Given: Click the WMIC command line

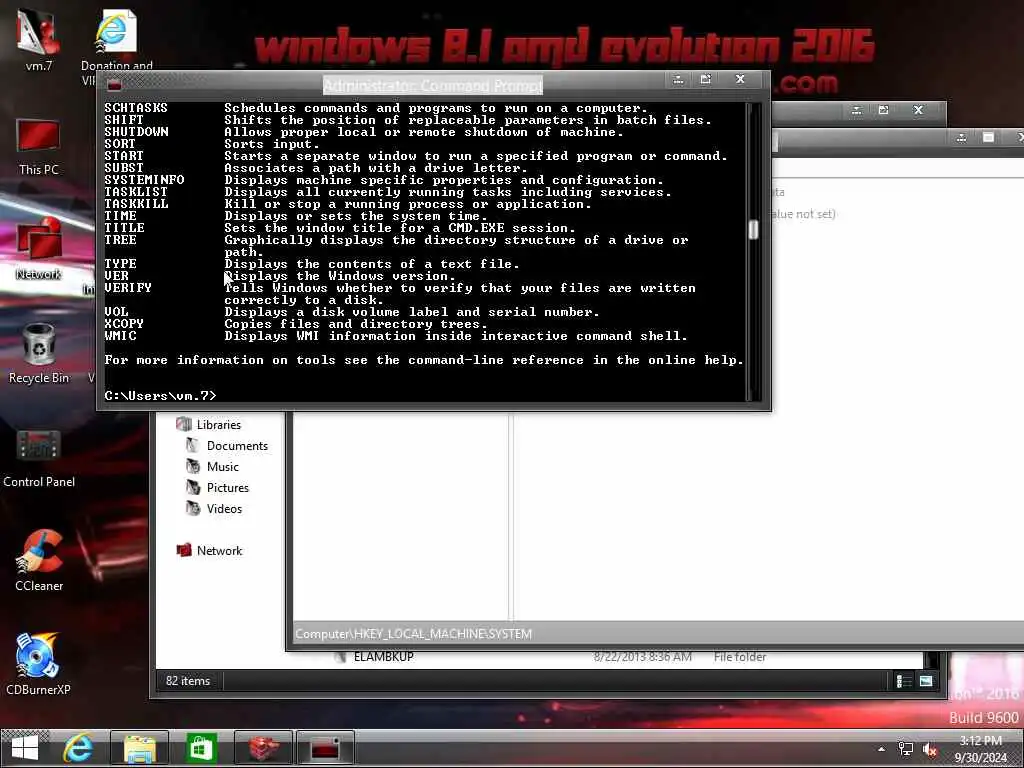Looking at the screenshot, I should [396, 336].
